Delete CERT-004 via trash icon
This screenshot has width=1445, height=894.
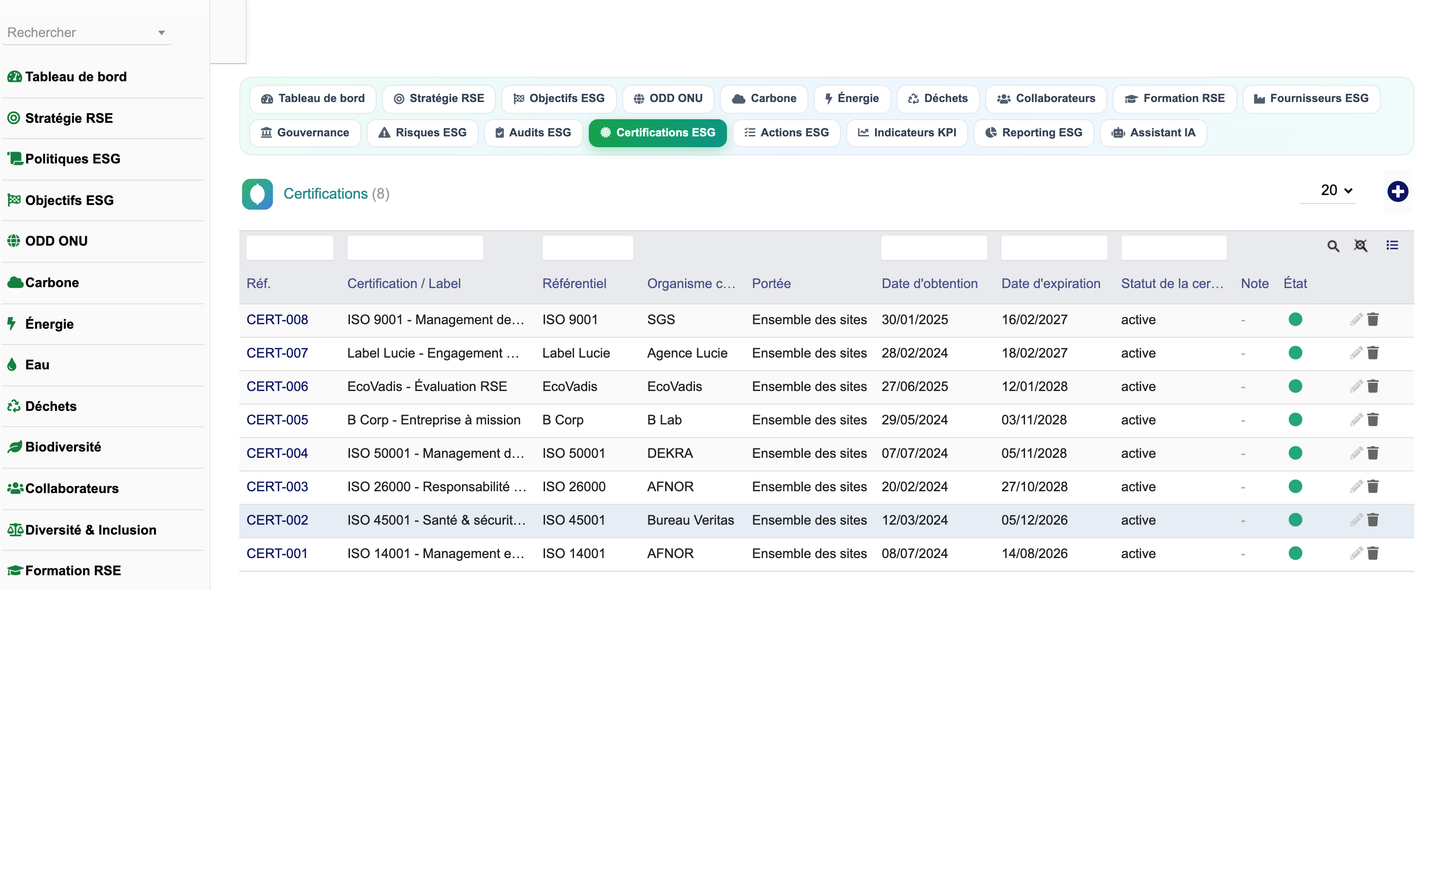pyautogui.click(x=1373, y=453)
